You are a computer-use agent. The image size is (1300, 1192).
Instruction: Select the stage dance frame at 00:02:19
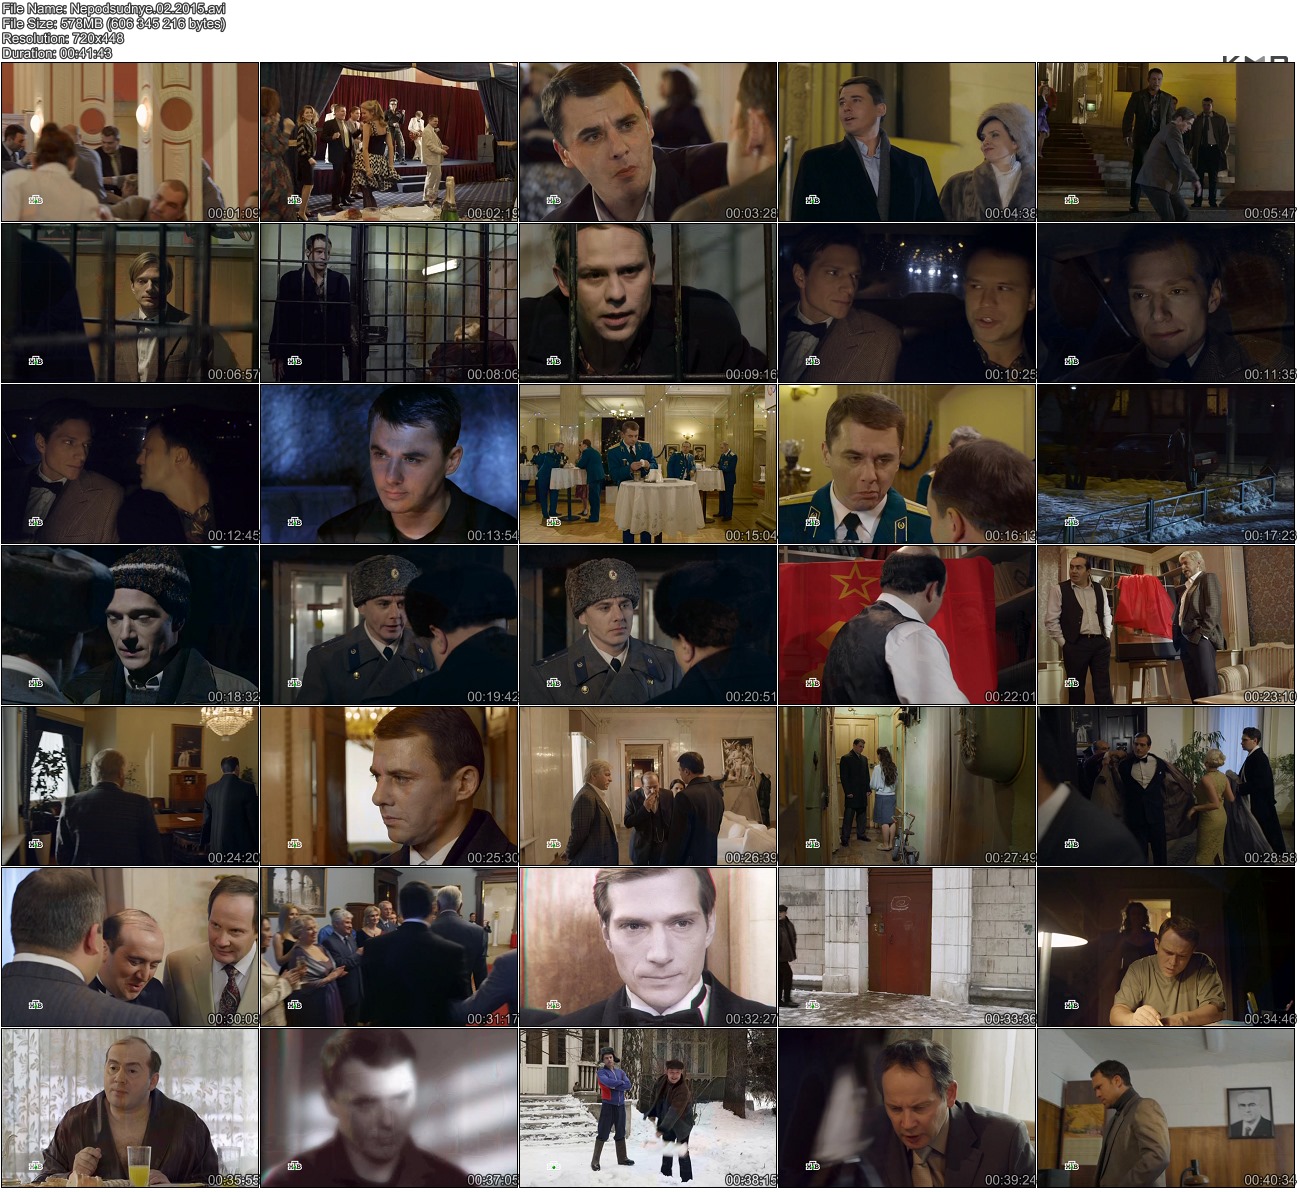[x=389, y=142]
